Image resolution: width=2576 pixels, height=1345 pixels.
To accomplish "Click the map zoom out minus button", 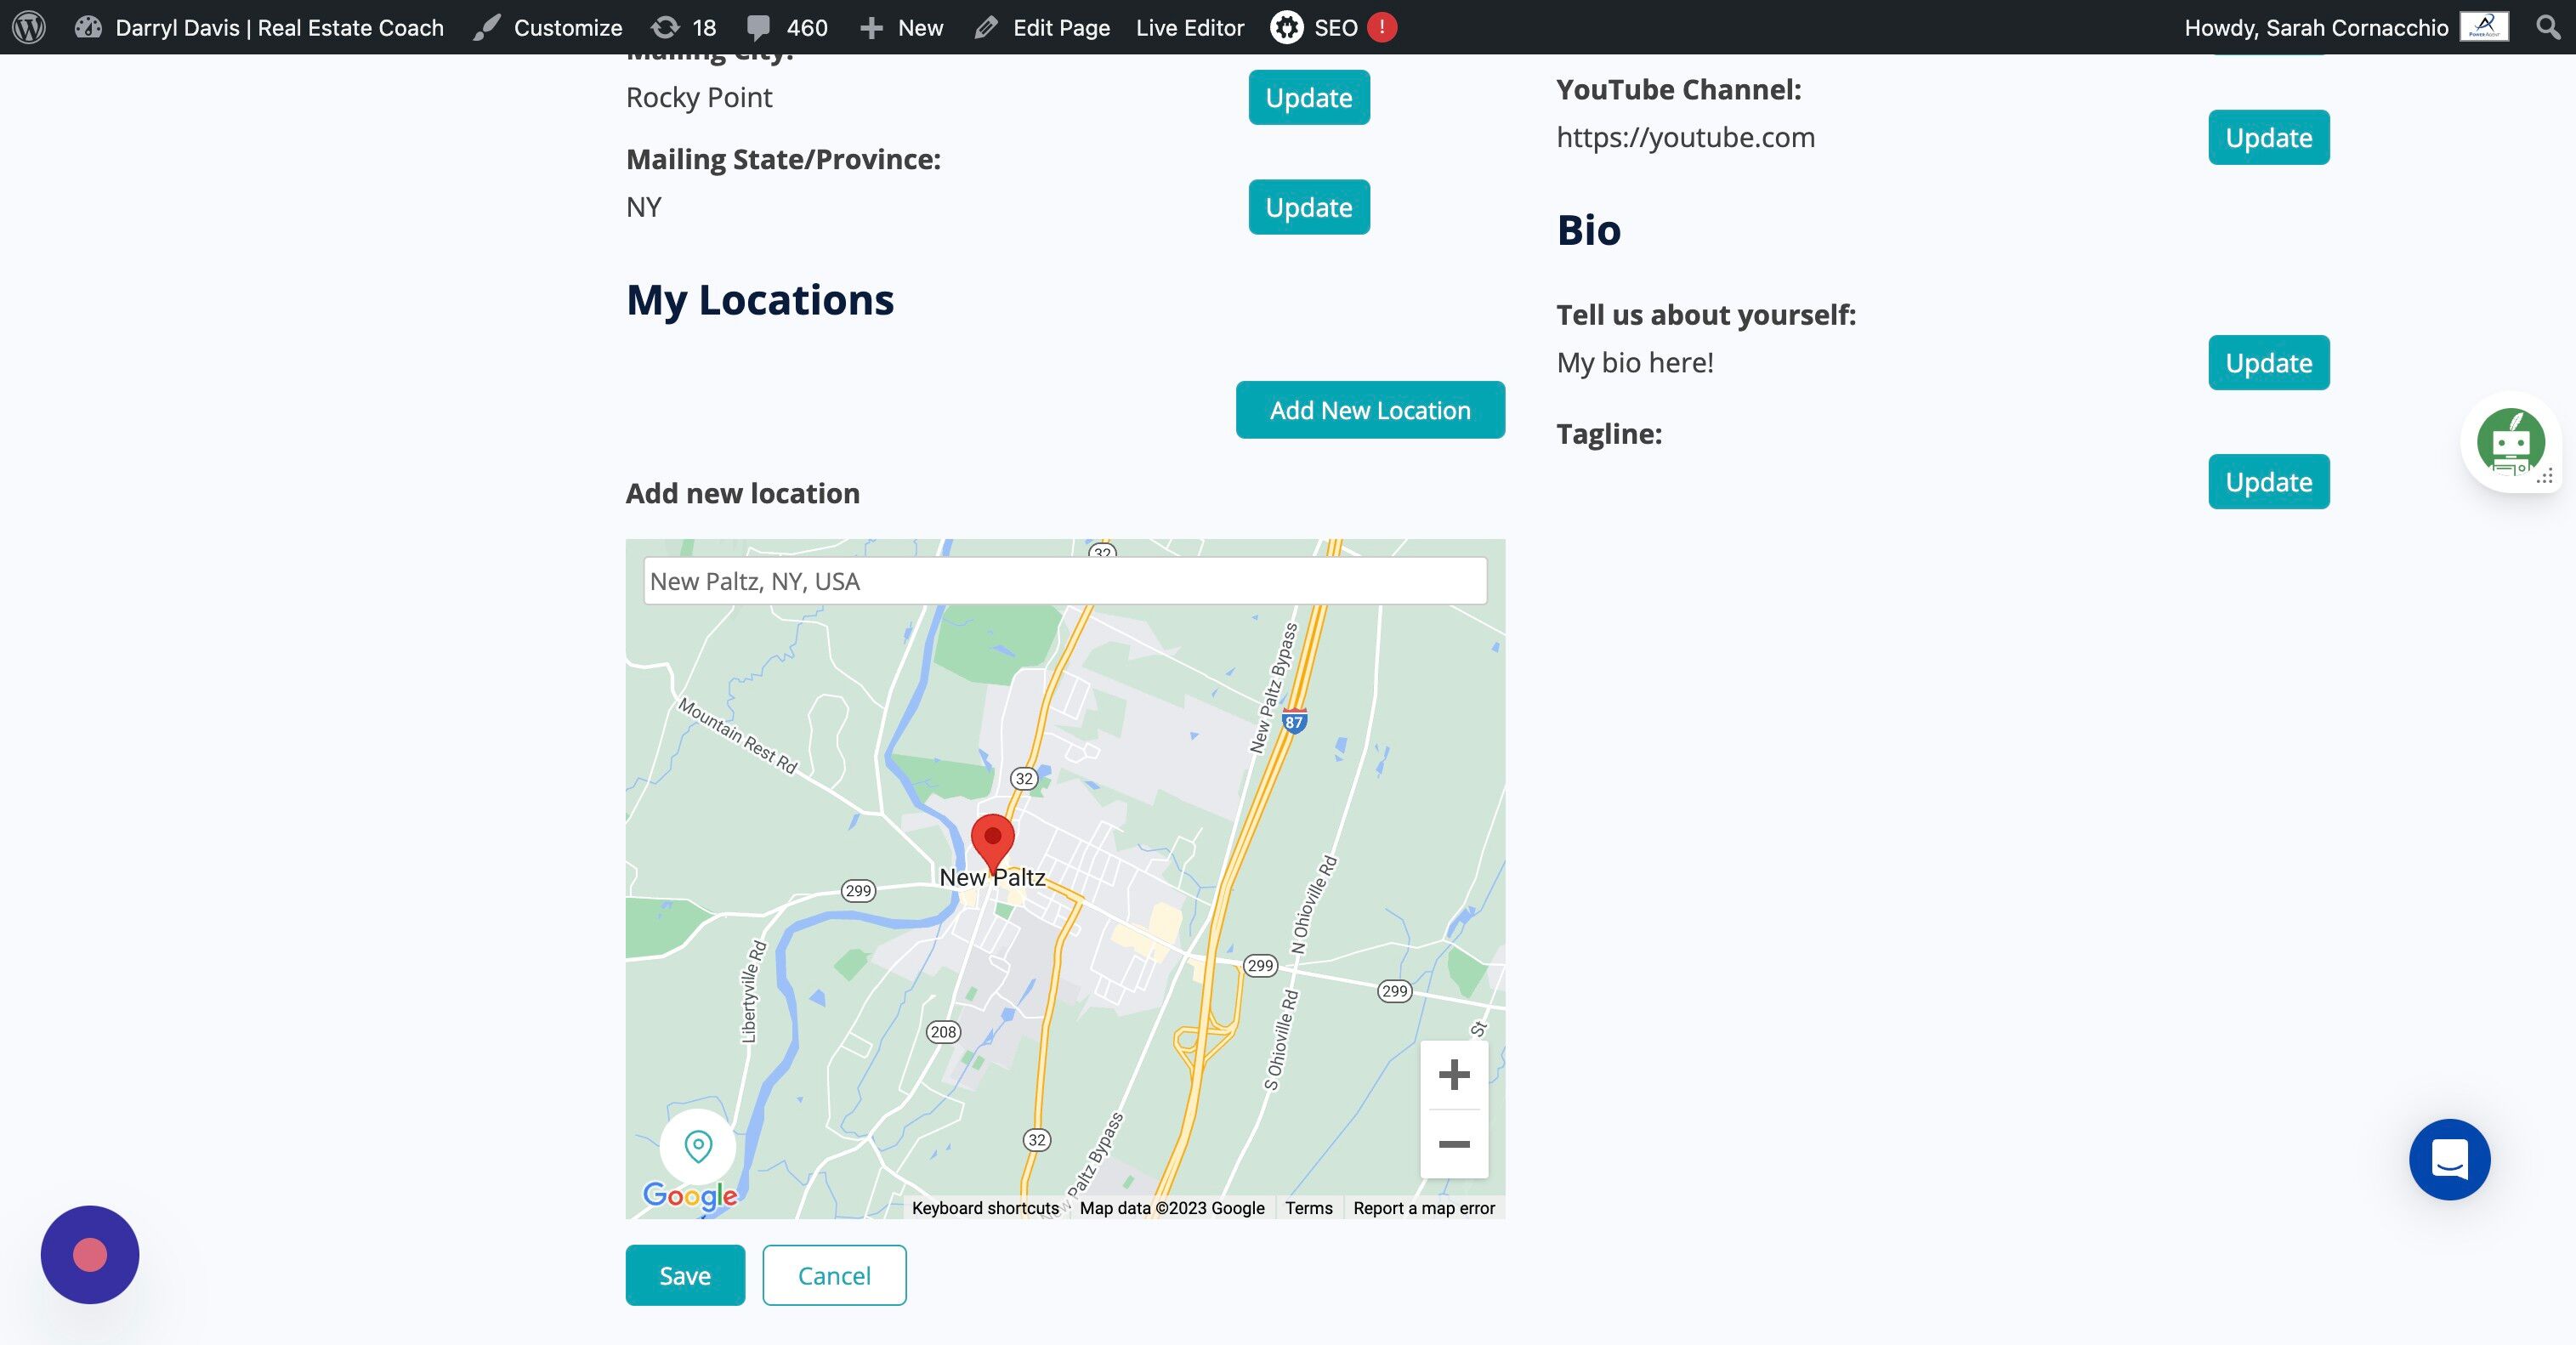I will coord(1453,1144).
